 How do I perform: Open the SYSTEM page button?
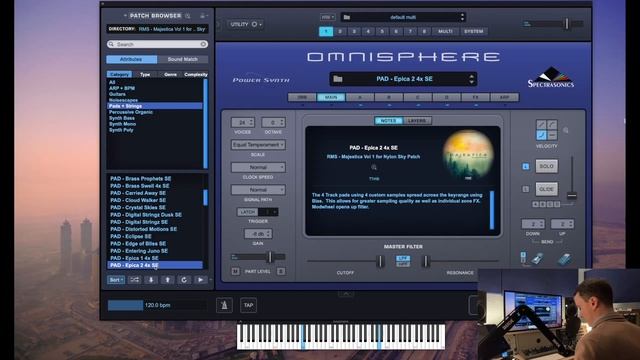pyautogui.click(x=473, y=31)
